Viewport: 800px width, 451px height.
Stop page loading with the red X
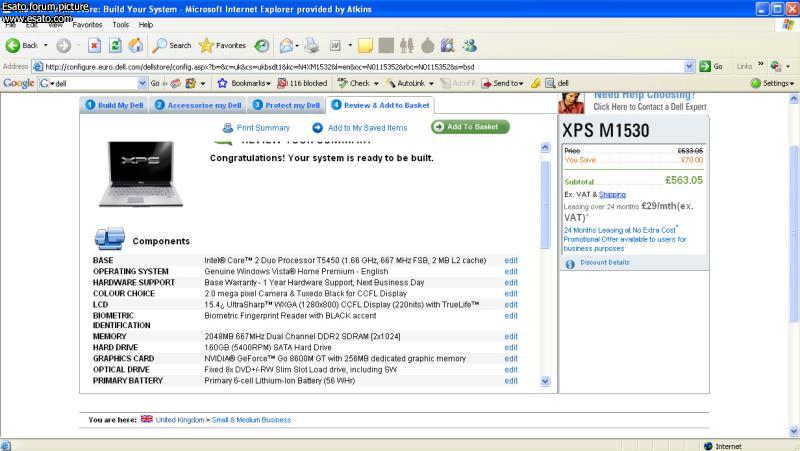coord(94,45)
